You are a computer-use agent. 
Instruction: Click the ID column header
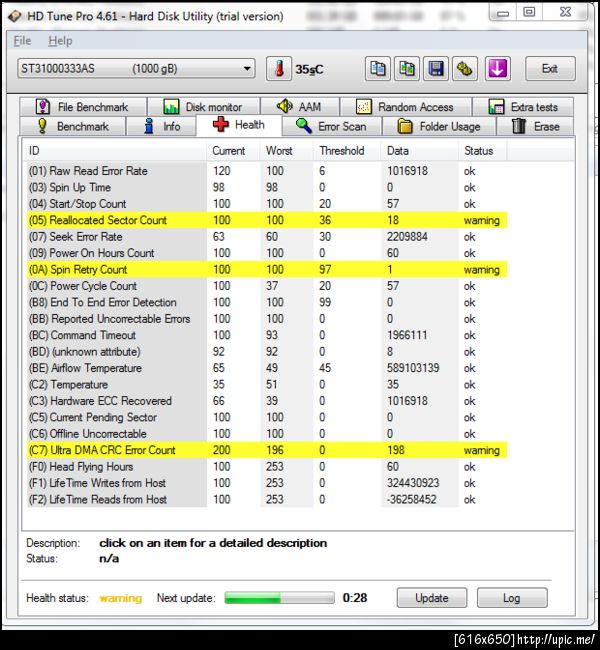114,150
